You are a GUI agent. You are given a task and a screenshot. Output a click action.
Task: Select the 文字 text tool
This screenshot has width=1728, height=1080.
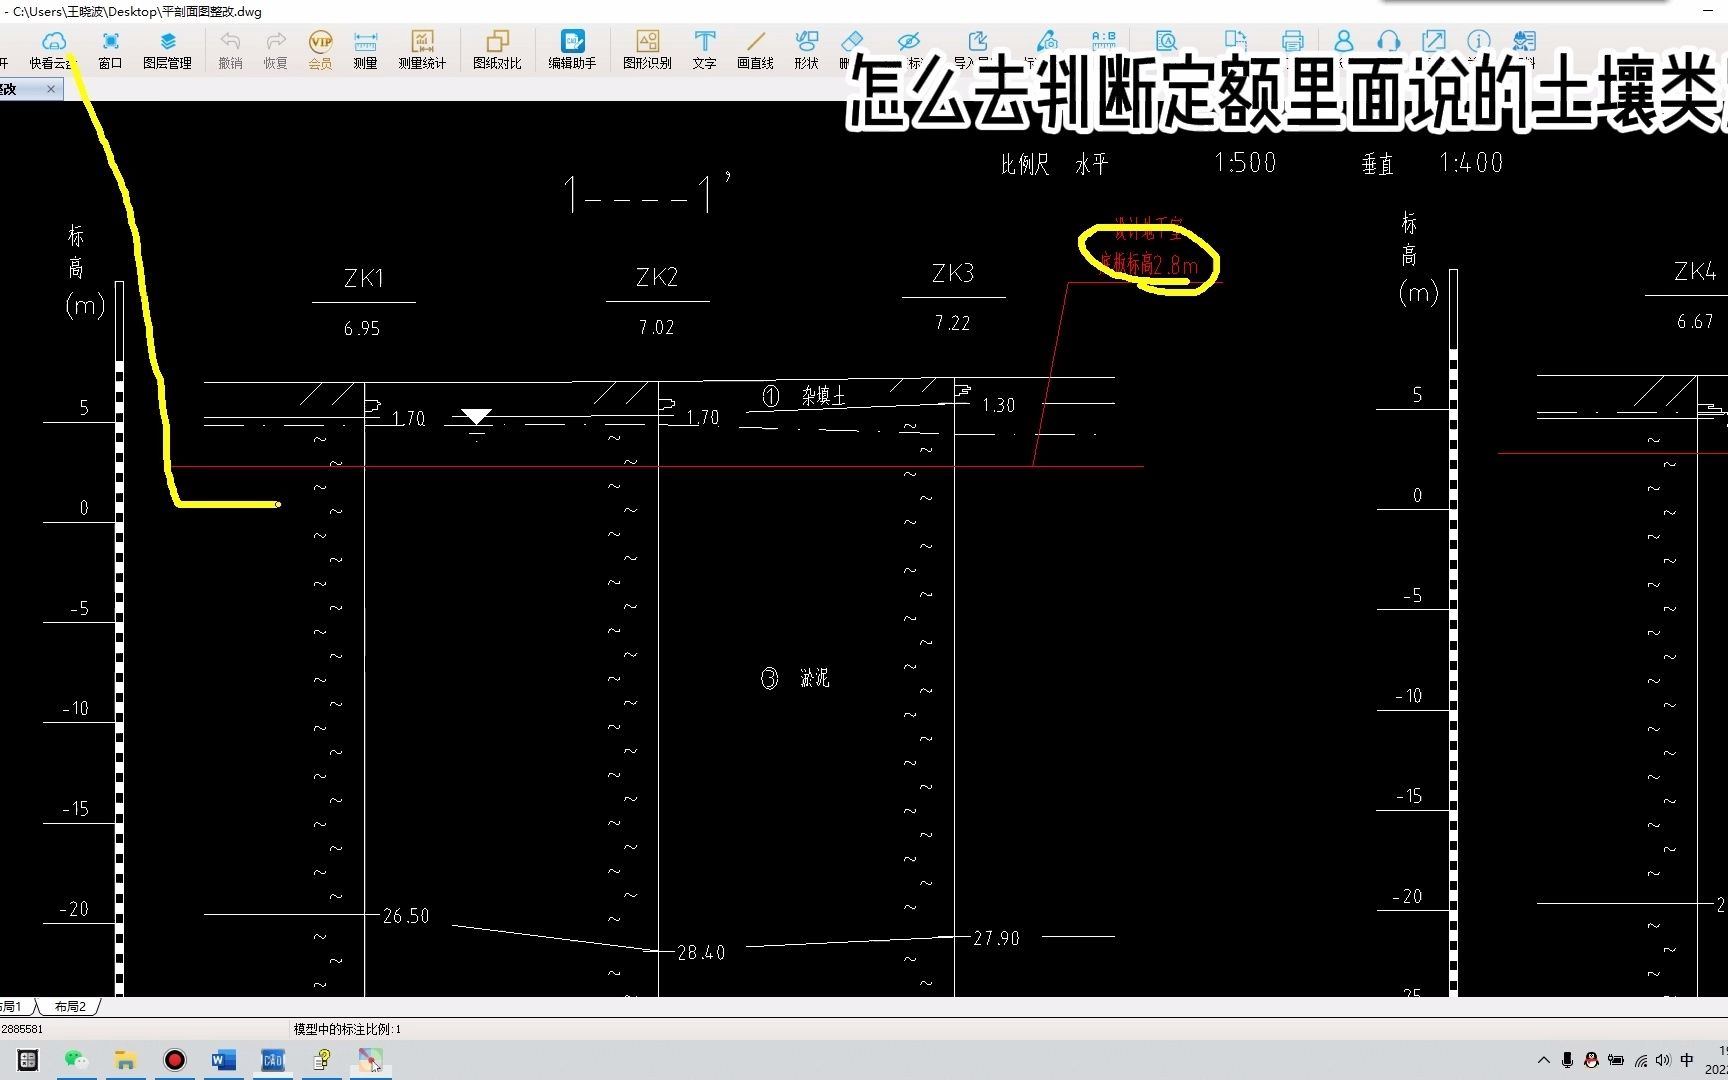pos(704,49)
